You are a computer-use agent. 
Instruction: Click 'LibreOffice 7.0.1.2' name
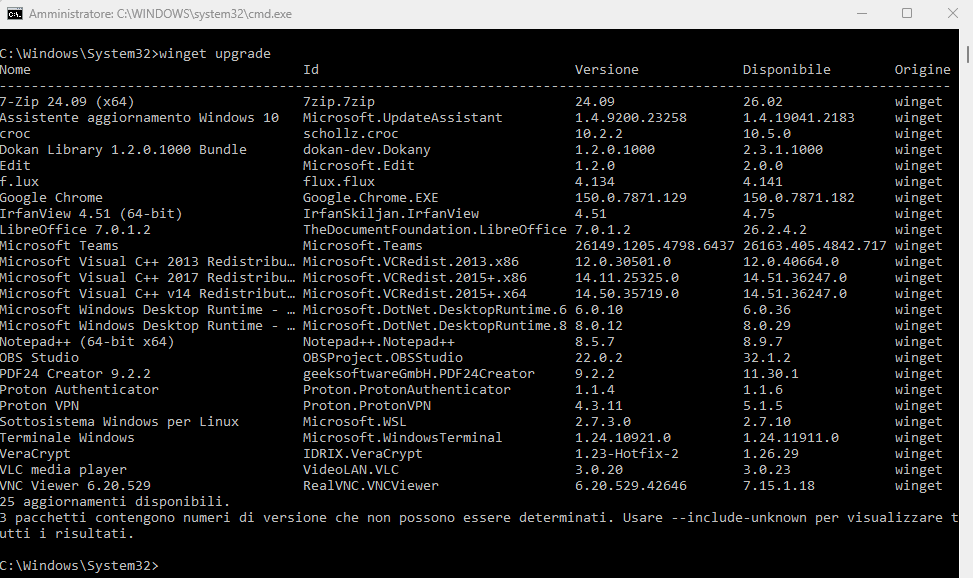coord(75,230)
